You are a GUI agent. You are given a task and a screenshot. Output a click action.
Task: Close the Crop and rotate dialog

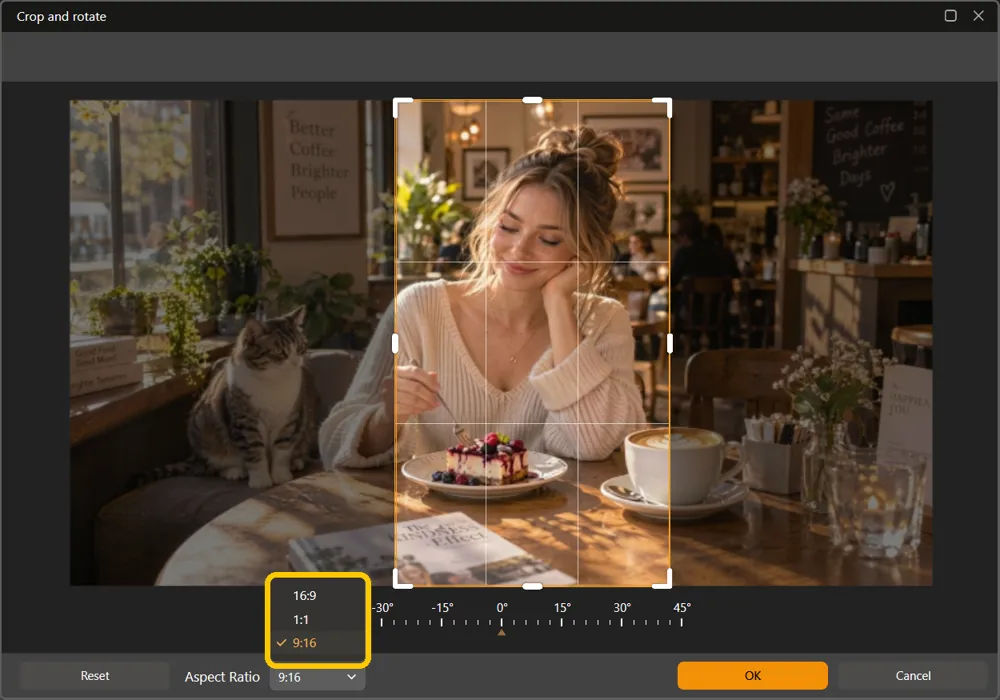[x=978, y=15]
